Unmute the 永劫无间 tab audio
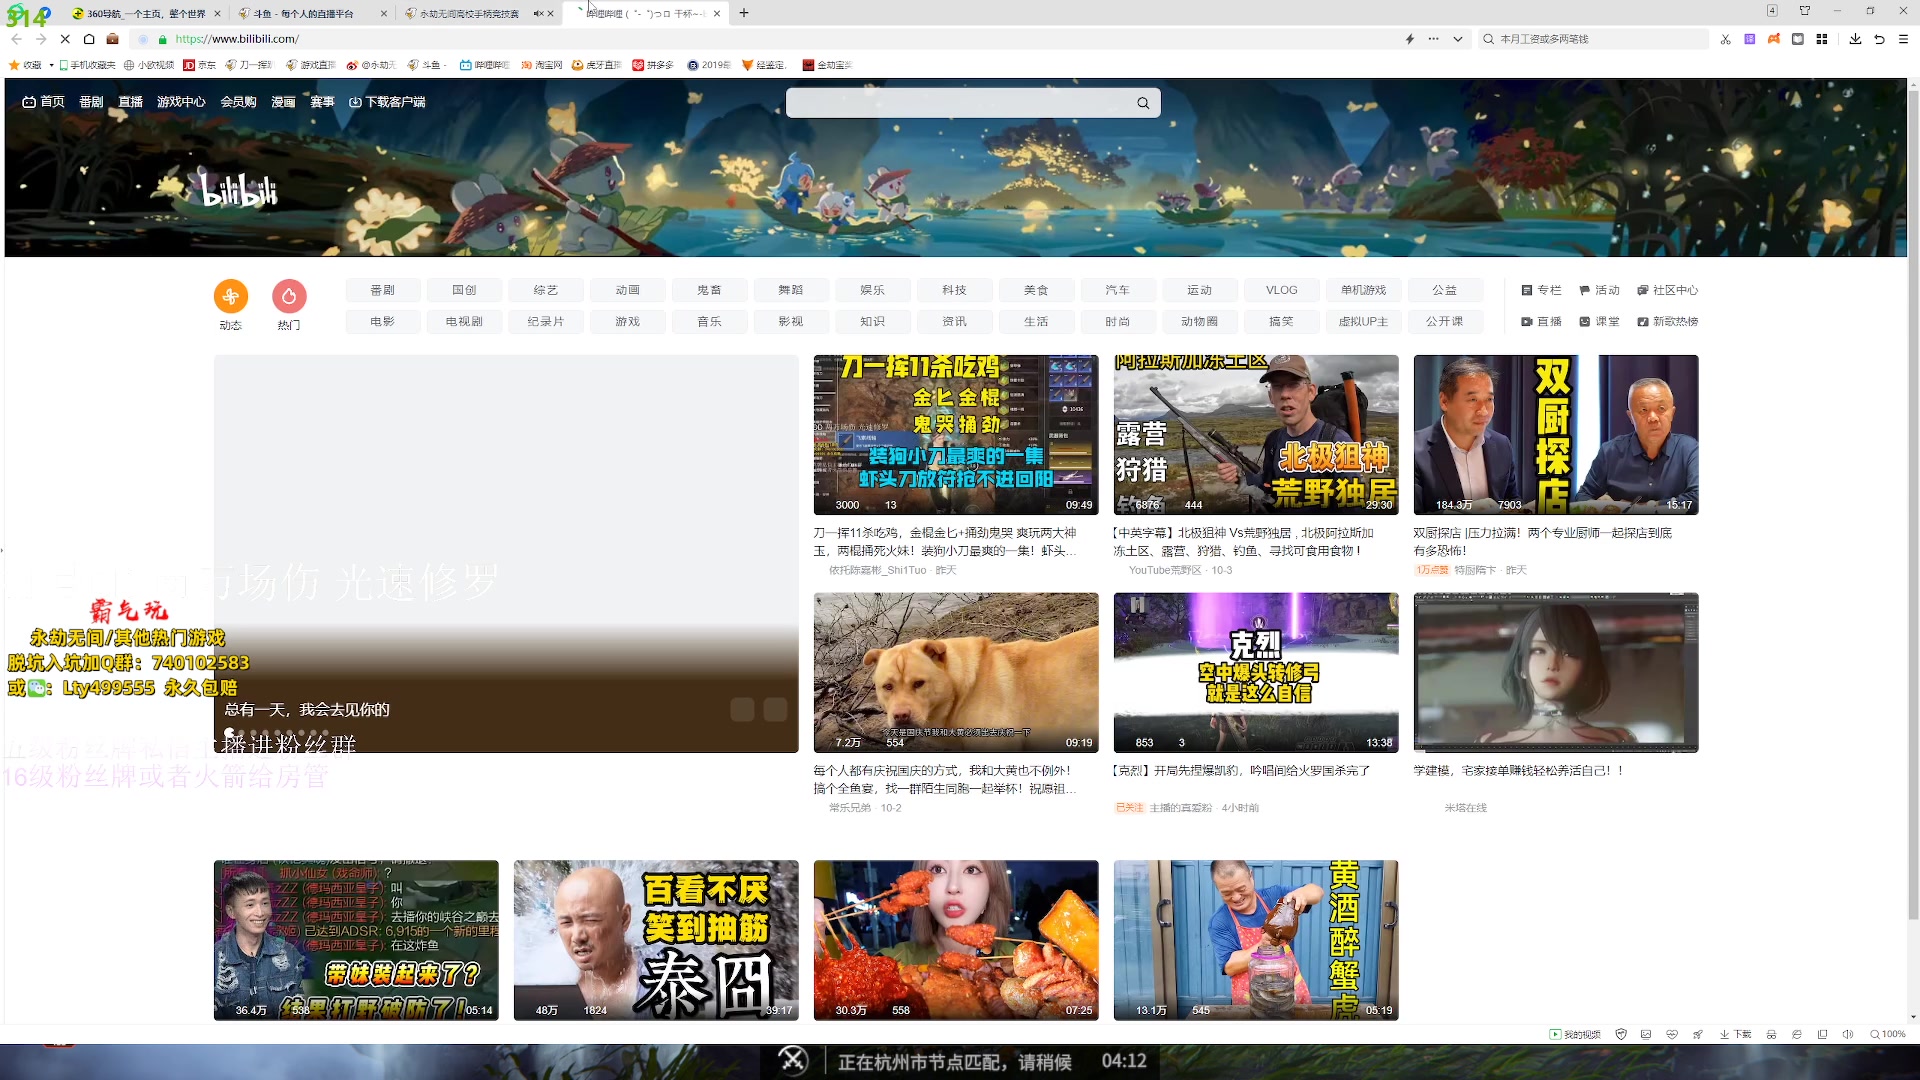The height and width of the screenshot is (1080, 1920). 538,13
